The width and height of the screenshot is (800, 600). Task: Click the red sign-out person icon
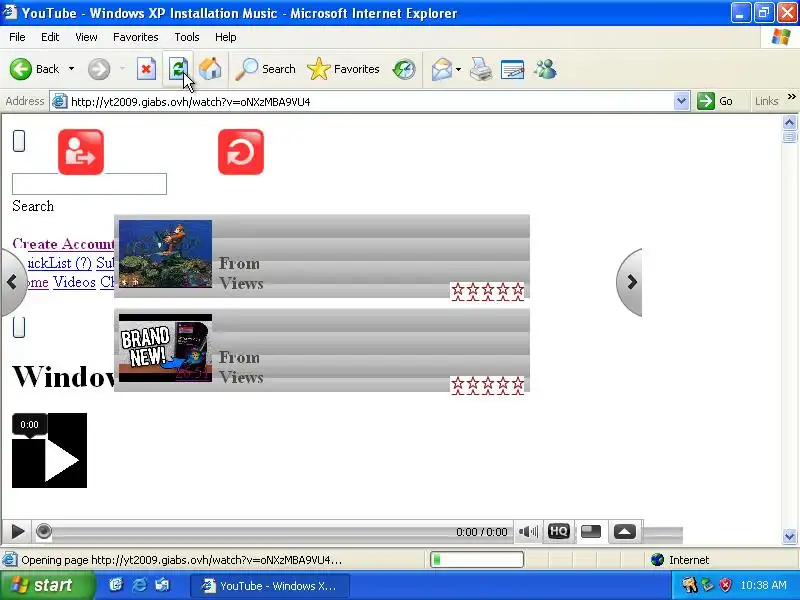81,152
